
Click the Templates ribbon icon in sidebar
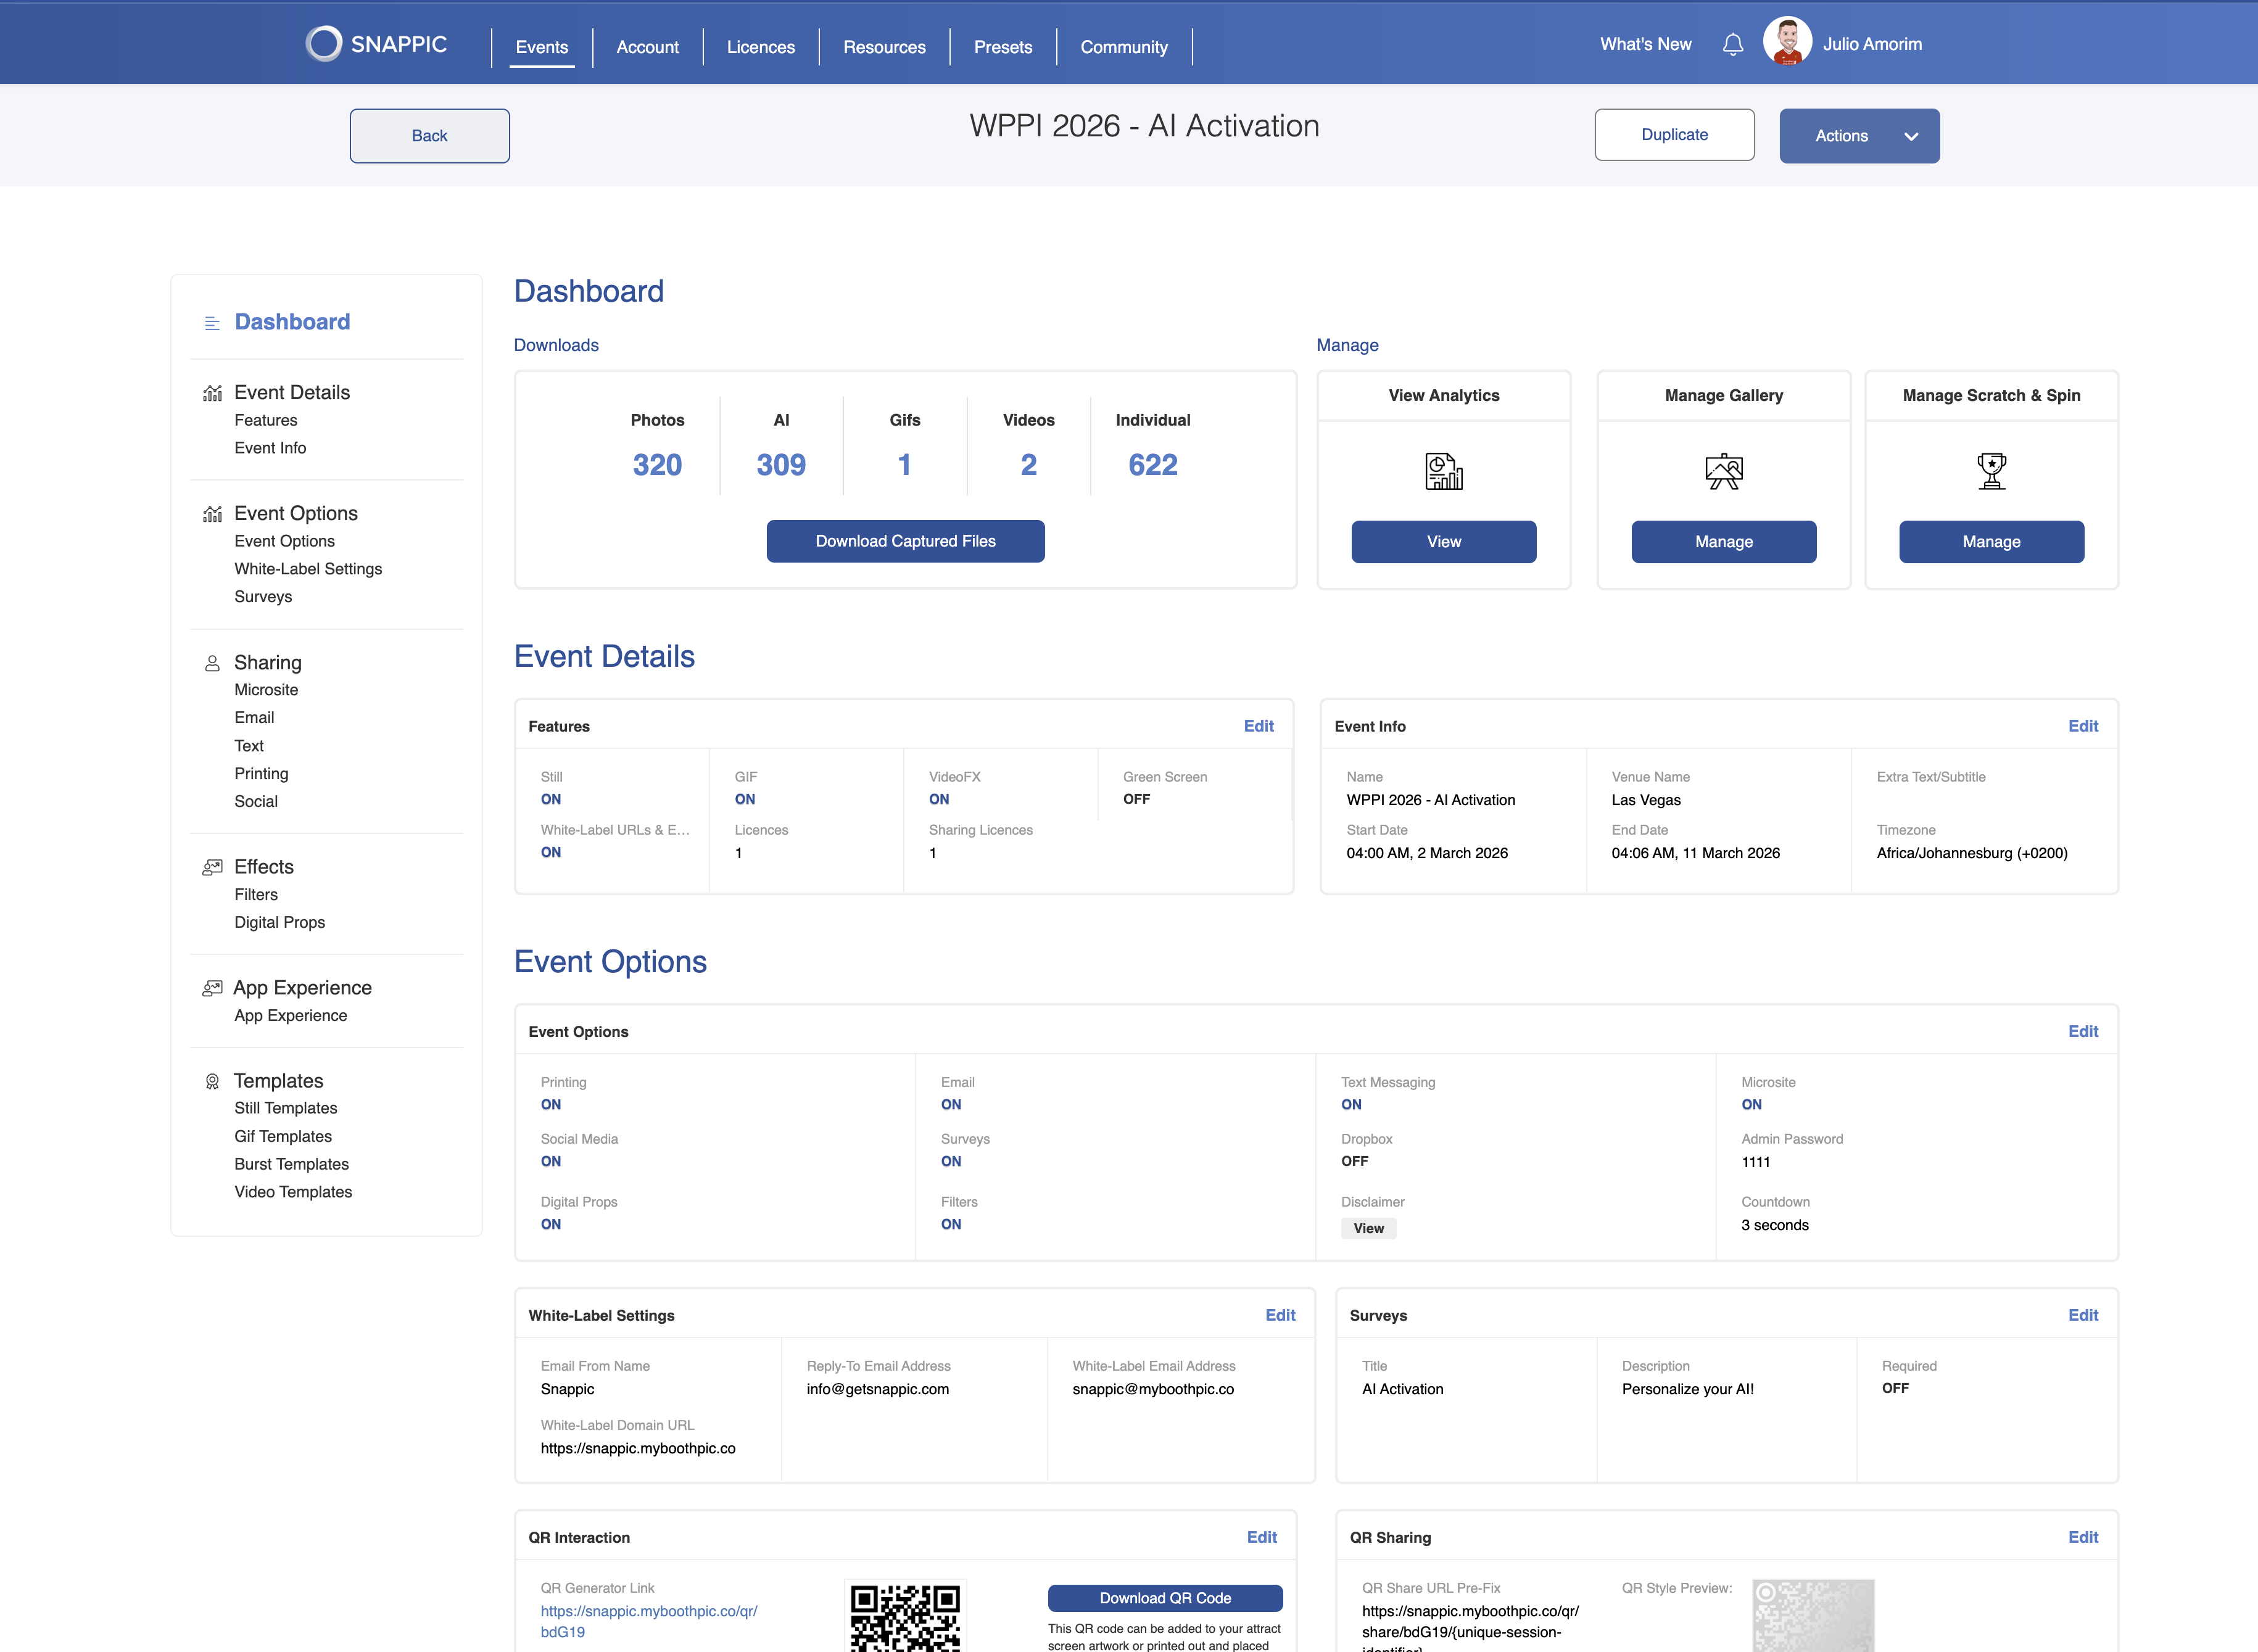[x=212, y=1081]
